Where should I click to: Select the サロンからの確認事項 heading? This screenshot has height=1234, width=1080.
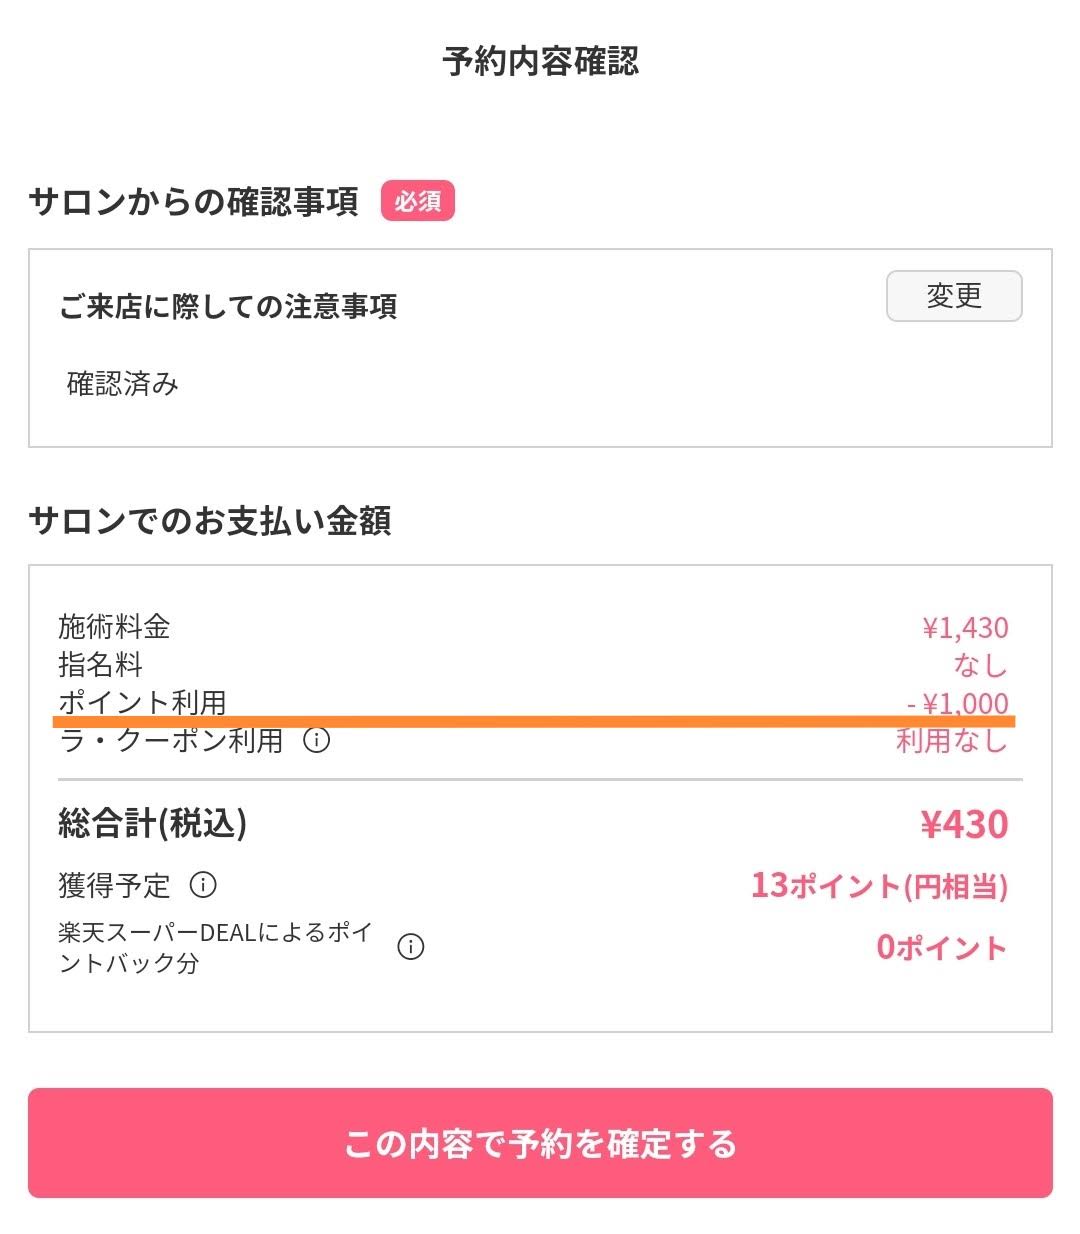coord(194,202)
